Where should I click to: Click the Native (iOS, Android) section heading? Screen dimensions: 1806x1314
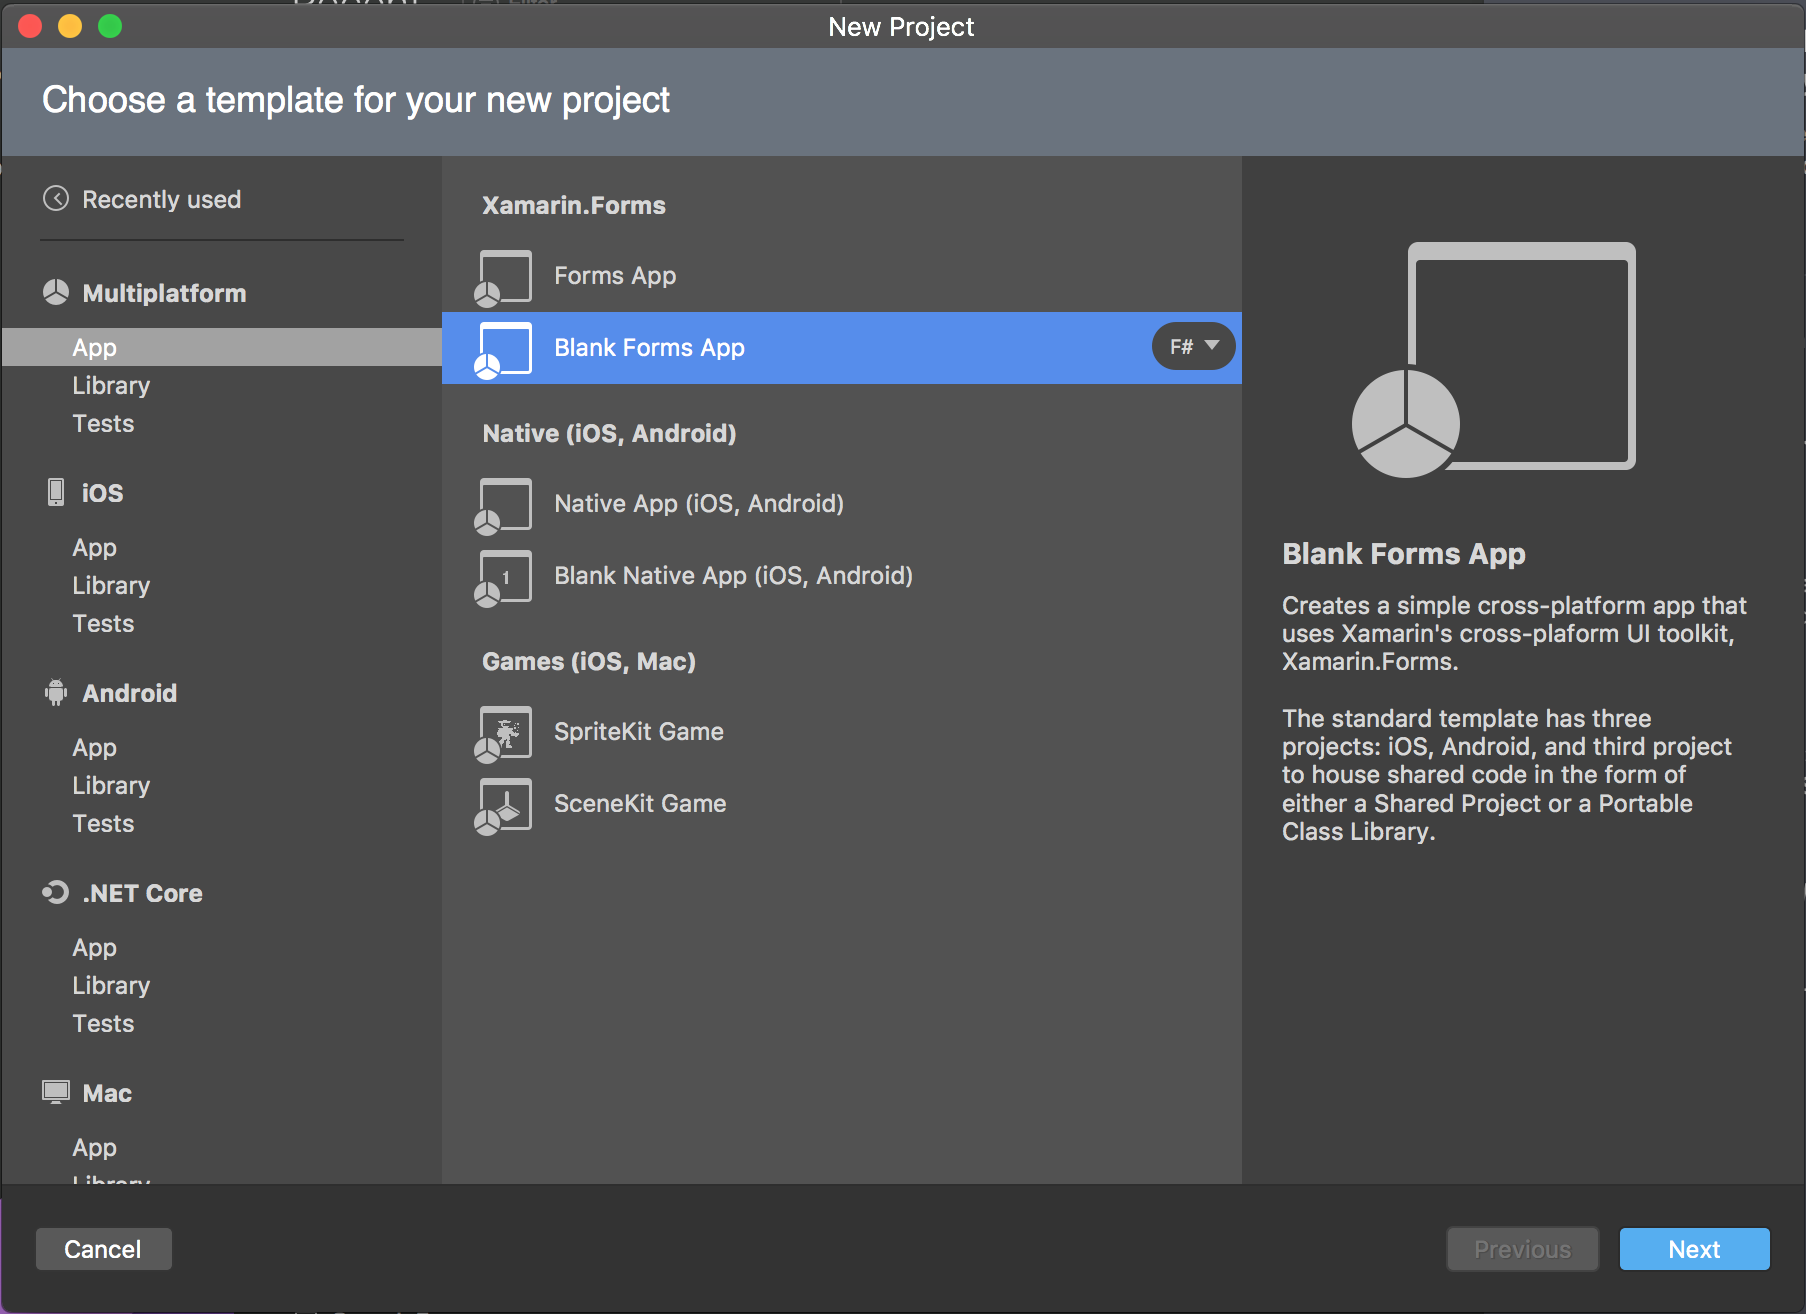pyautogui.click(x=609, y=433)
